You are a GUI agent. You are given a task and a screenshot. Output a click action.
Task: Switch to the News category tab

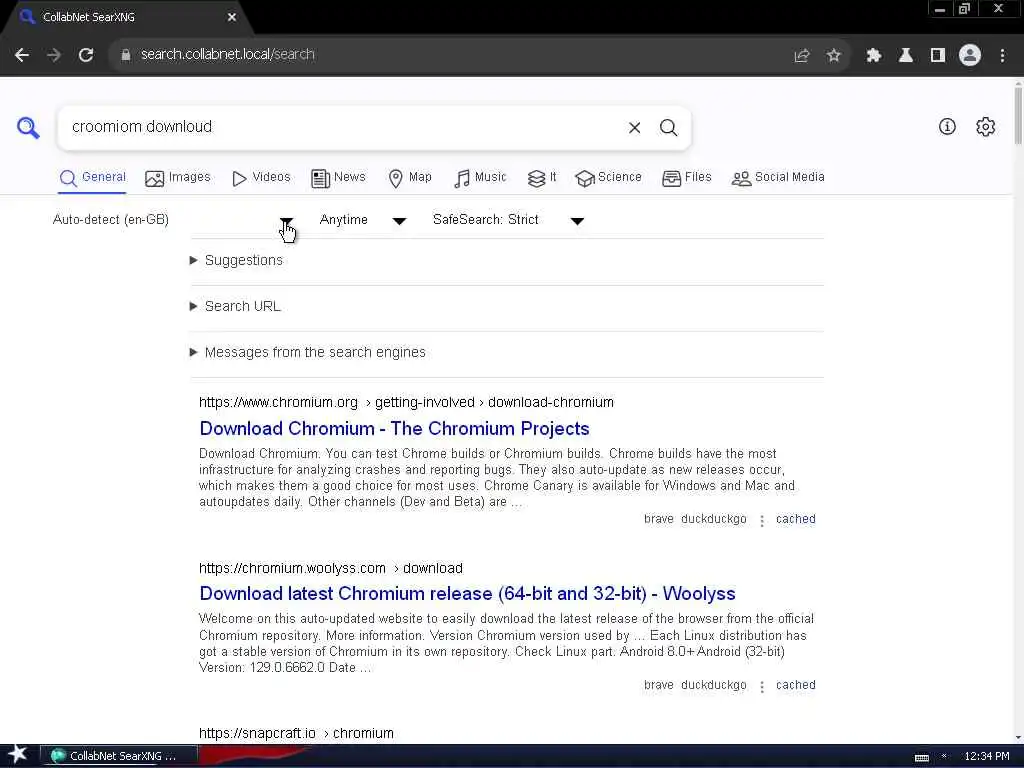click(x=338, y=178)
